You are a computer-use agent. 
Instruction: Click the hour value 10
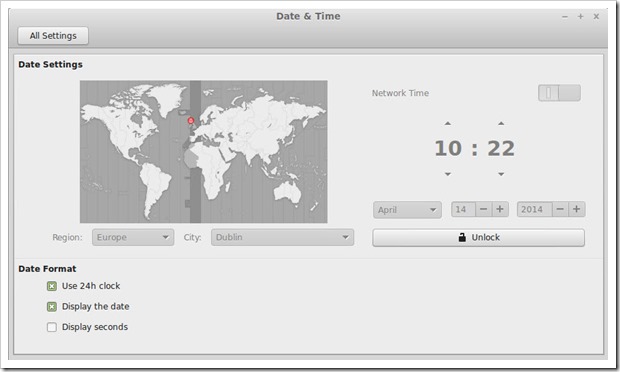(x=448, y=149)
